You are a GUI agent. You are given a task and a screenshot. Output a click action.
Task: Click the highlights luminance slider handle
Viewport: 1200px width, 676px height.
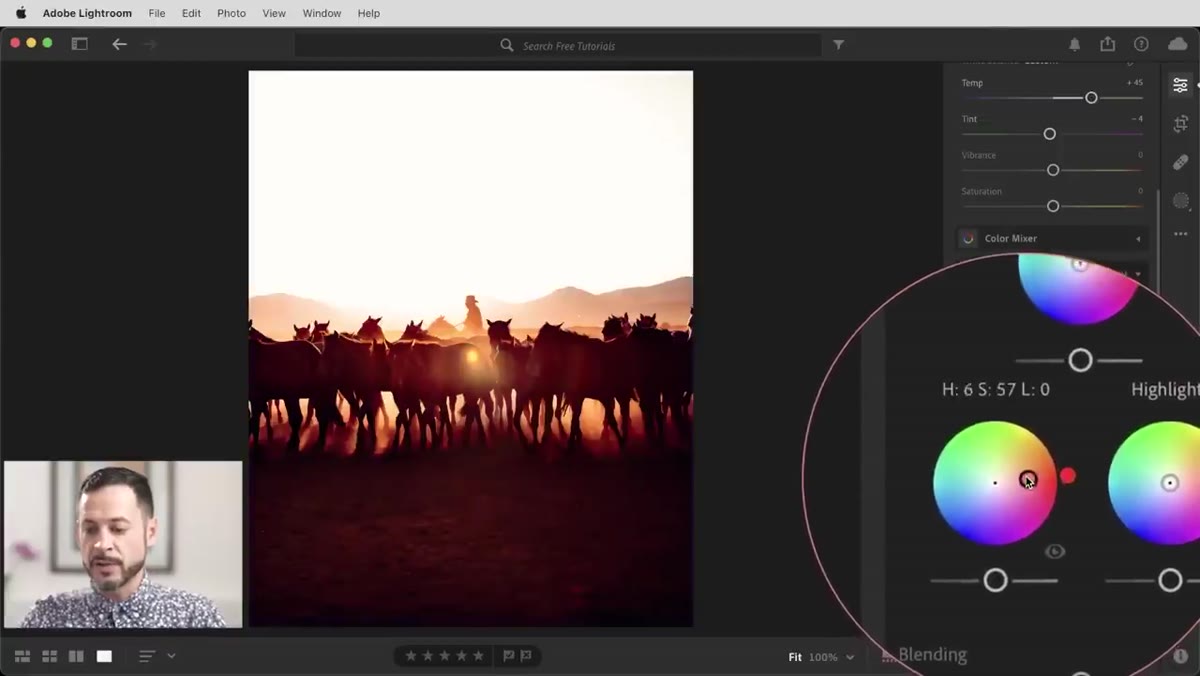[1170, 580]
